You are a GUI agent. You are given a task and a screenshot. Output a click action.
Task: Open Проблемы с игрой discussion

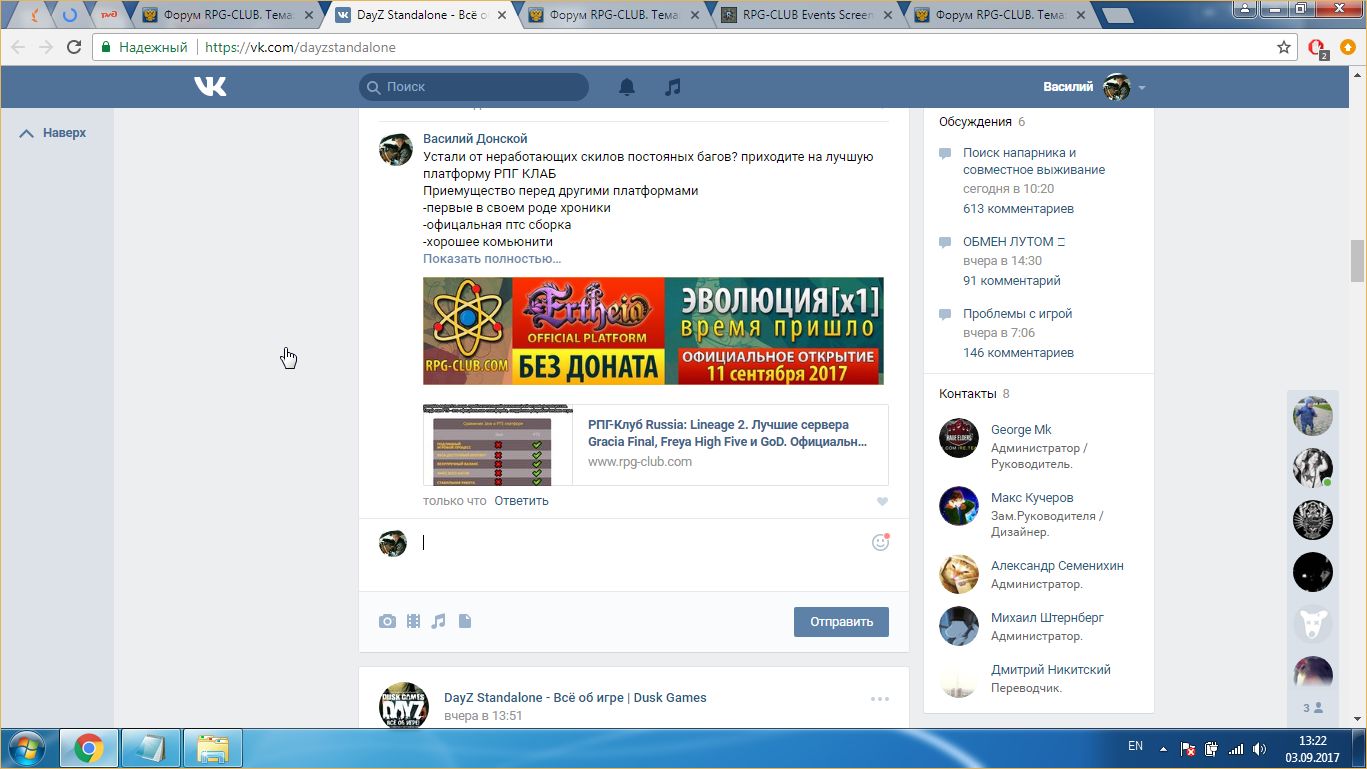1017,313
